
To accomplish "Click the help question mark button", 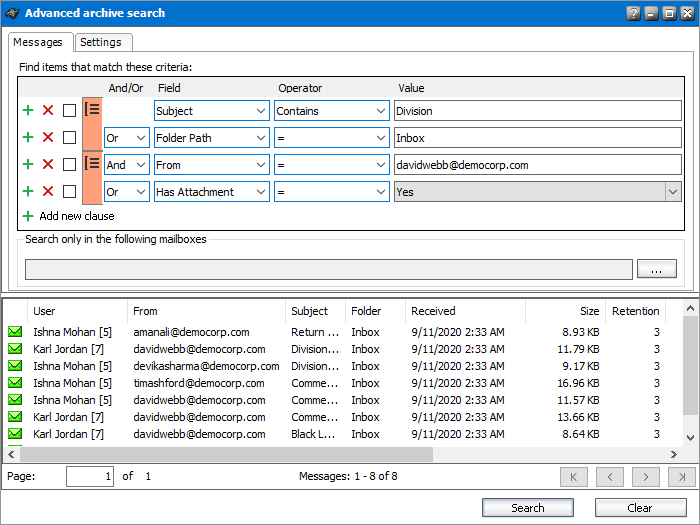I will point(633,14).
